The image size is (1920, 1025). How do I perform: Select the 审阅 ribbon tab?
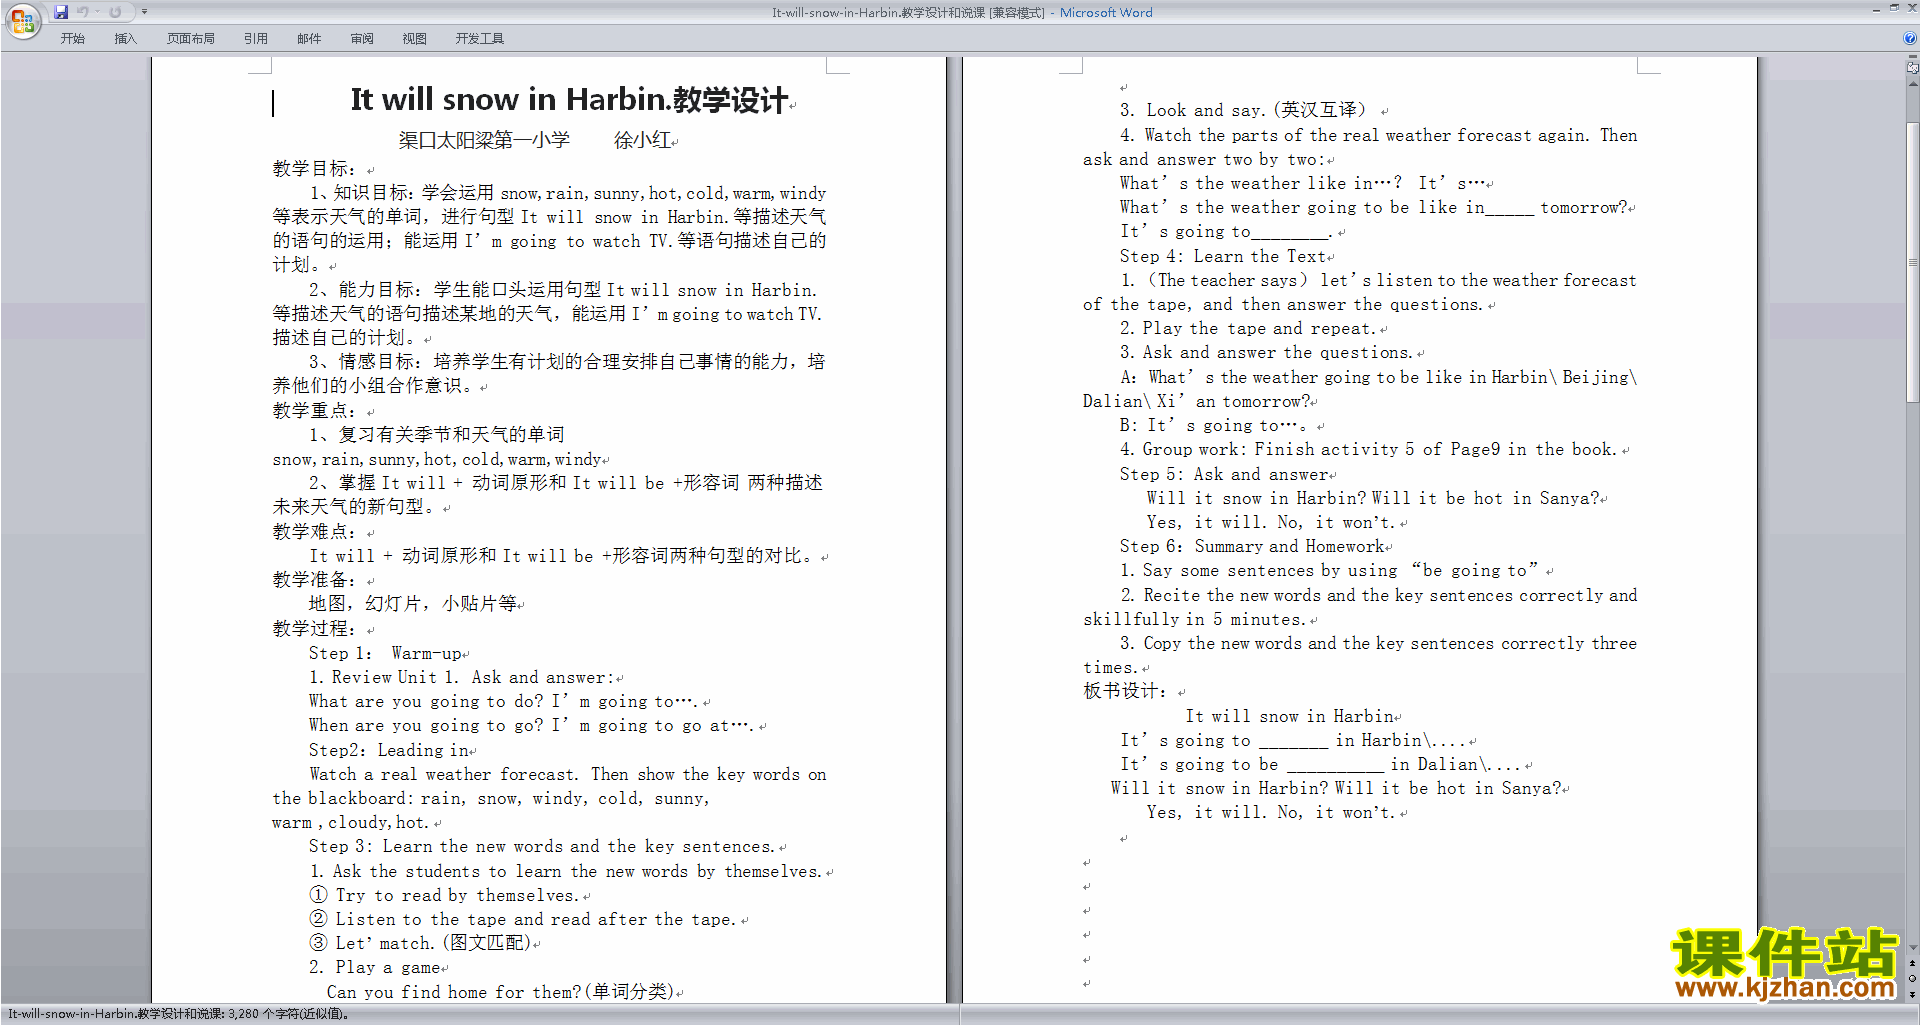tap(362, 39)
